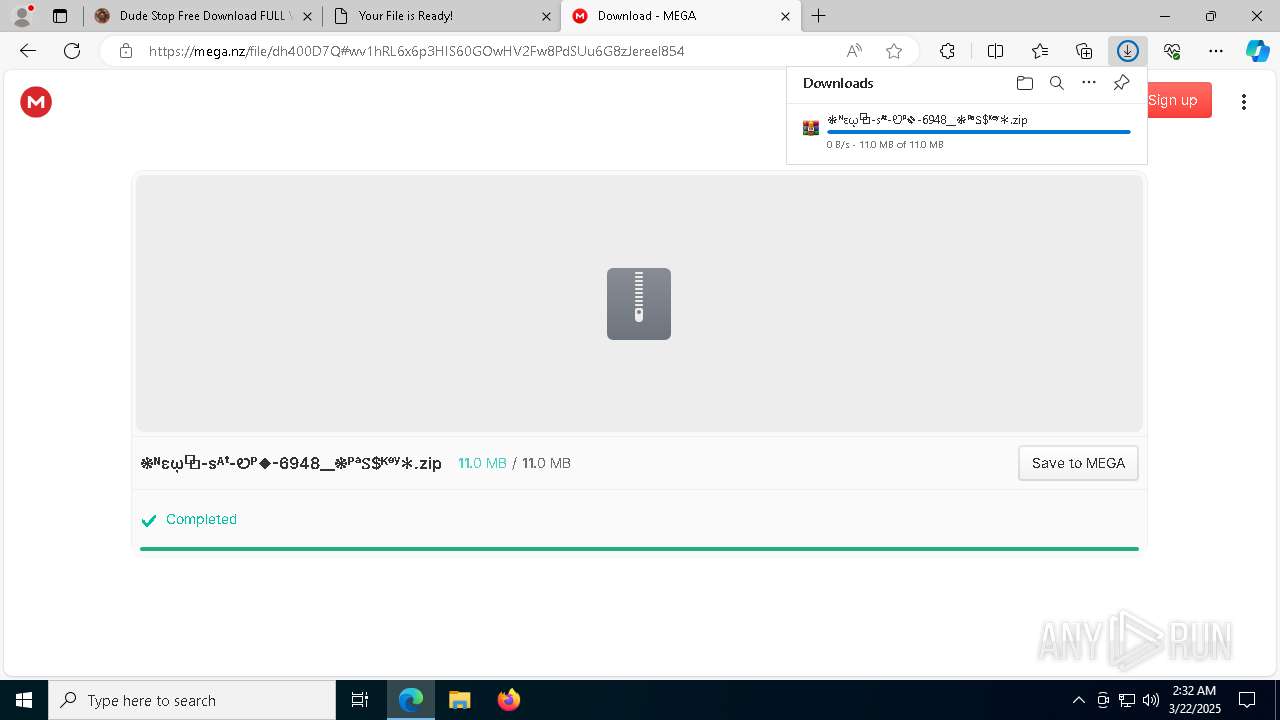Open the Favorites list icon
Screen dimensions: 1280x720
1040,51
